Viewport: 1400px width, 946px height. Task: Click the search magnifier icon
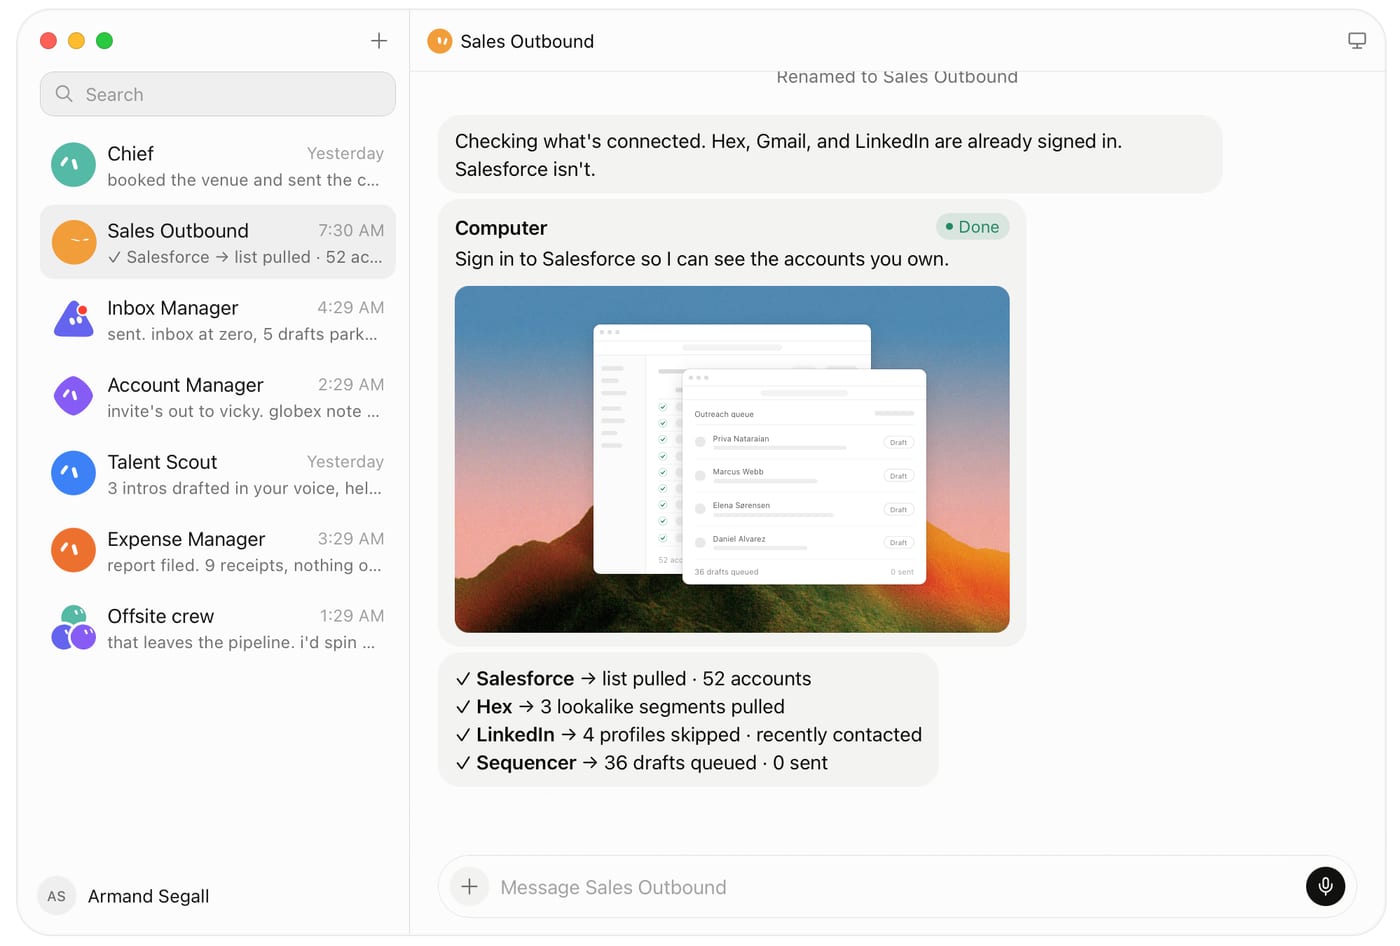click(x=64, y=94)
